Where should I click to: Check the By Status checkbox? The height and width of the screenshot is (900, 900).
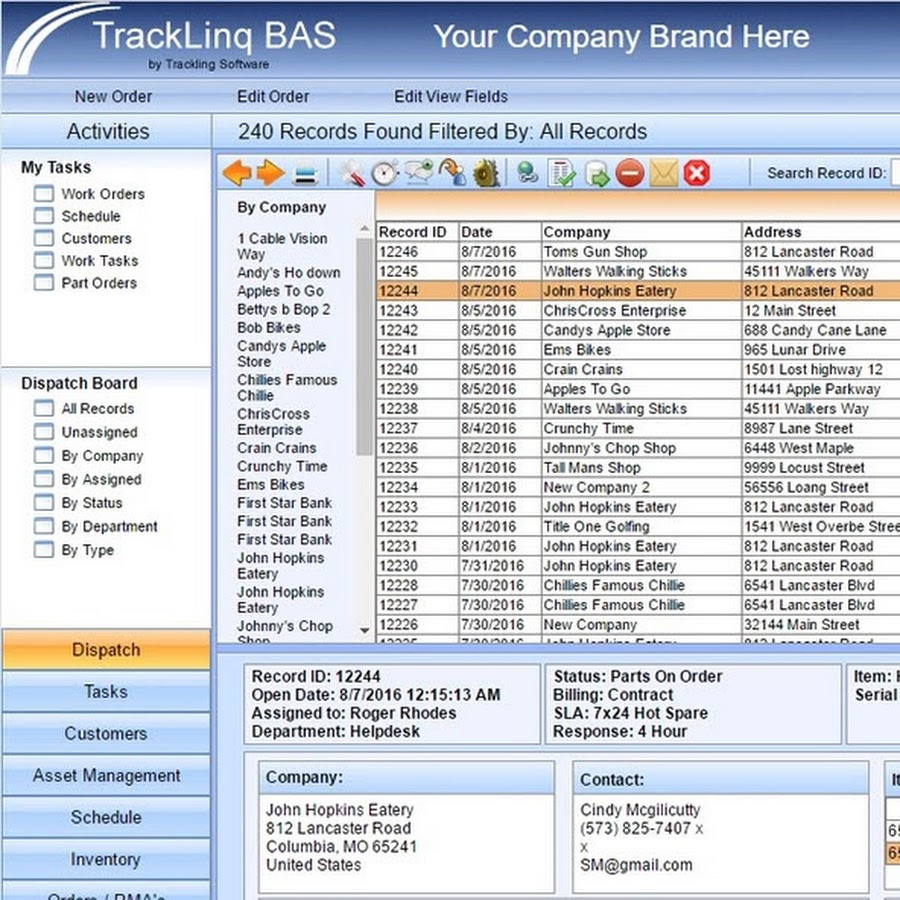tap(44, 502)
